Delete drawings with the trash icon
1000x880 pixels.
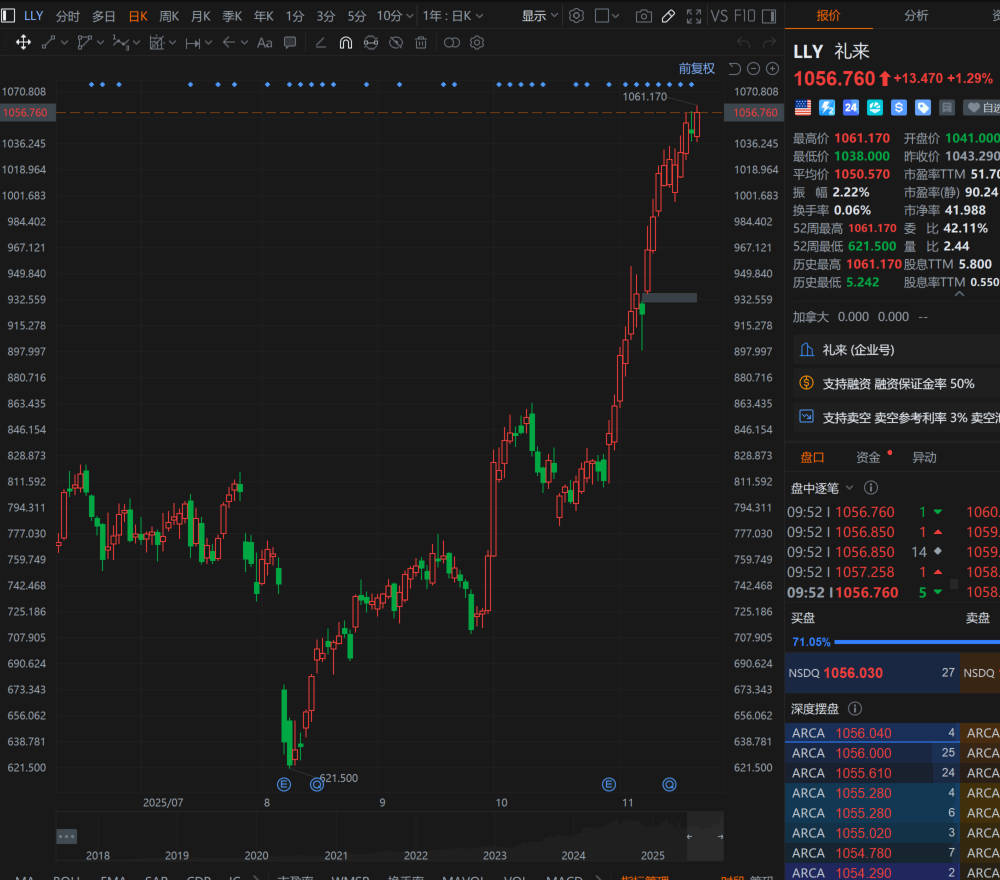click(x=421, y=42)
